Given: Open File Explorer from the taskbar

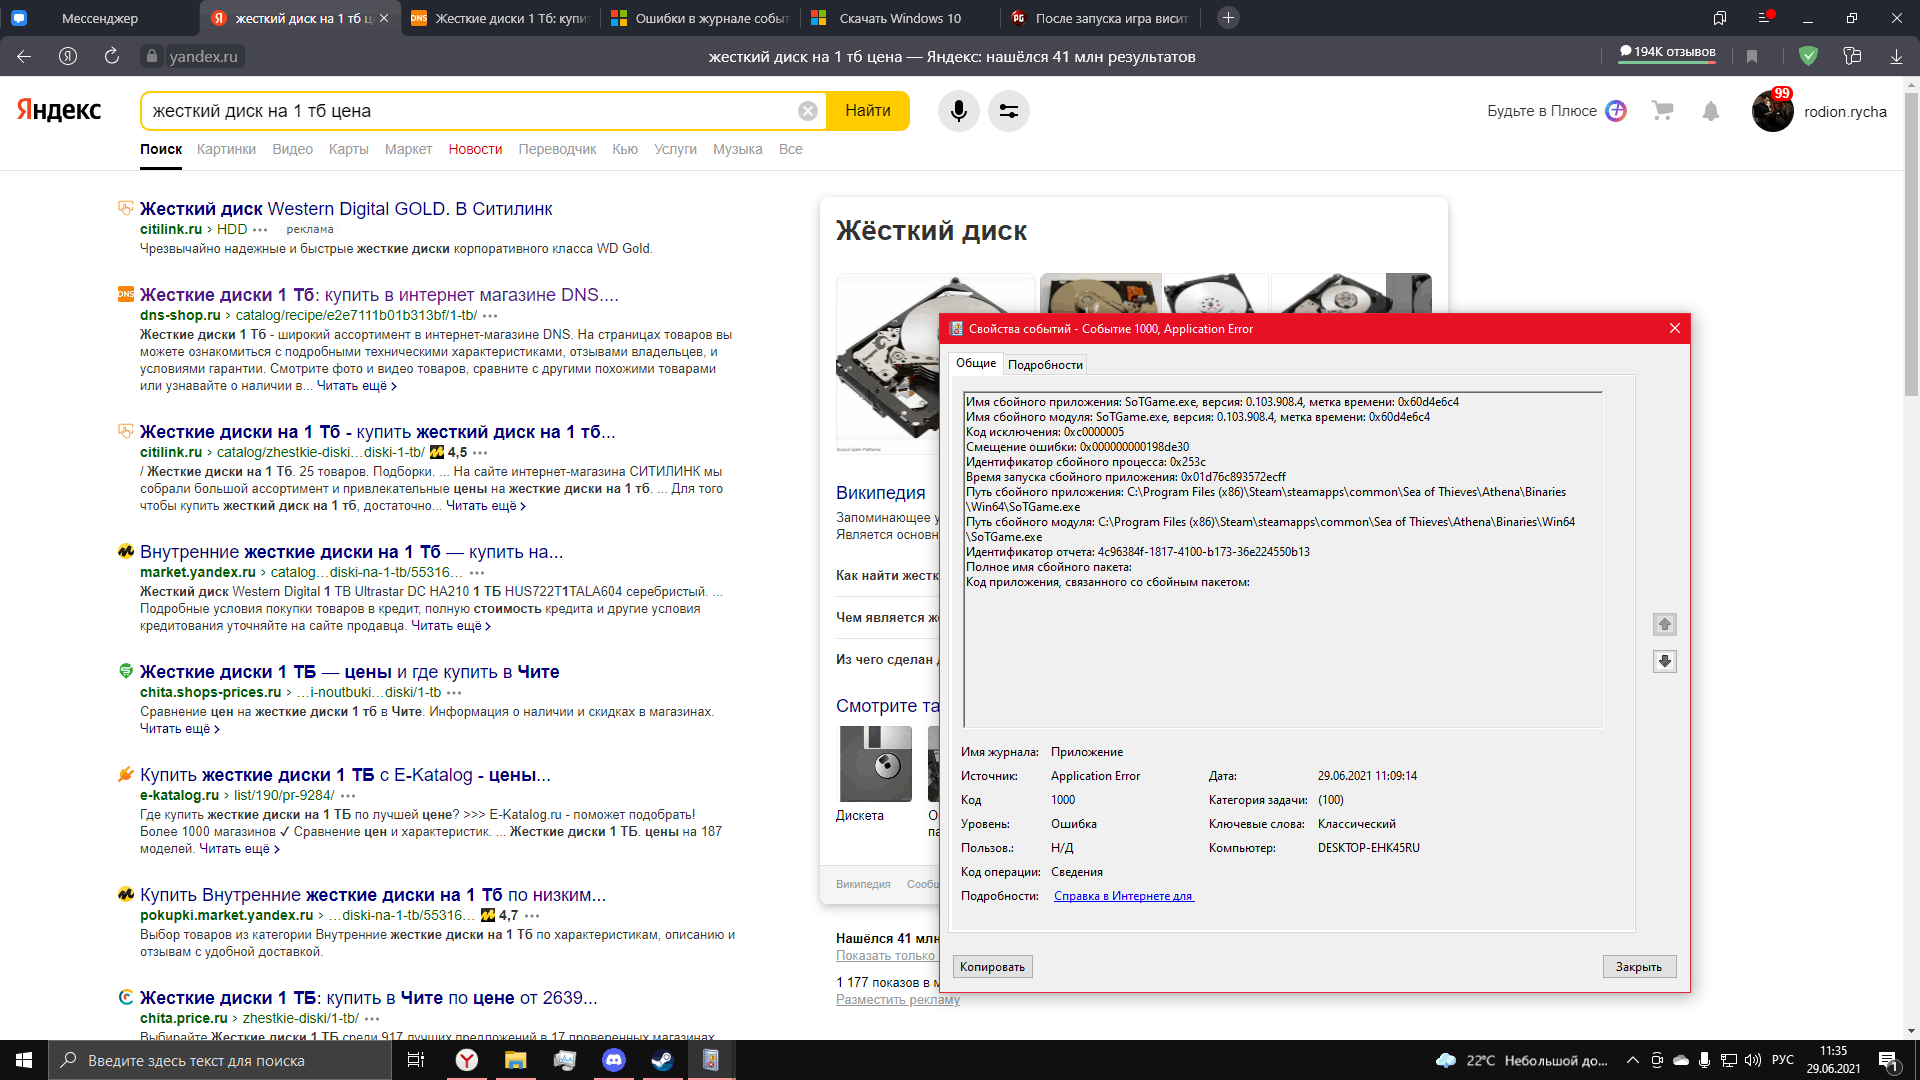Looking at the screenshot, I should (x=515, y=1060).
